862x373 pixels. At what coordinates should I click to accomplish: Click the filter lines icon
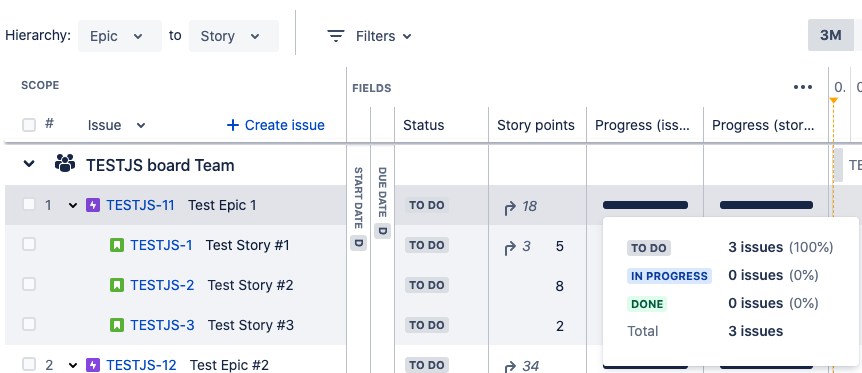coord(335,36)
